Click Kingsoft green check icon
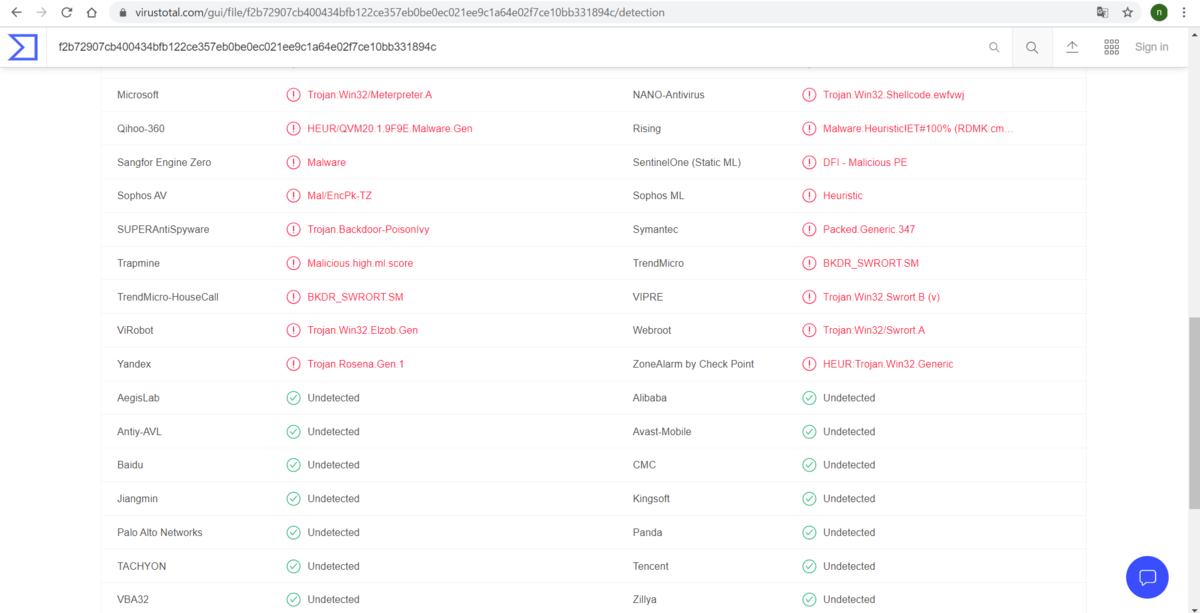 809,499
